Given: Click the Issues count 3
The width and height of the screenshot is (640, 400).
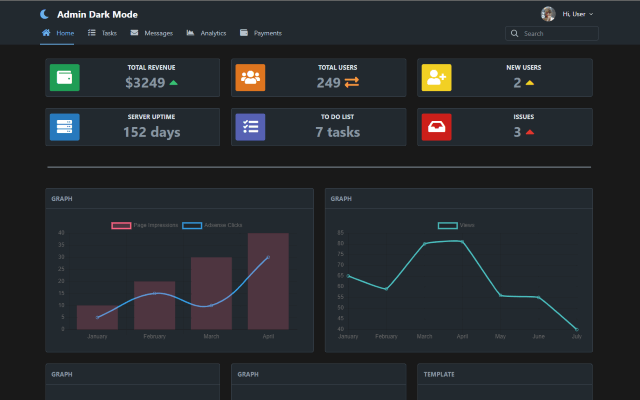Looking at the screenshot, I should click(517, 132).
